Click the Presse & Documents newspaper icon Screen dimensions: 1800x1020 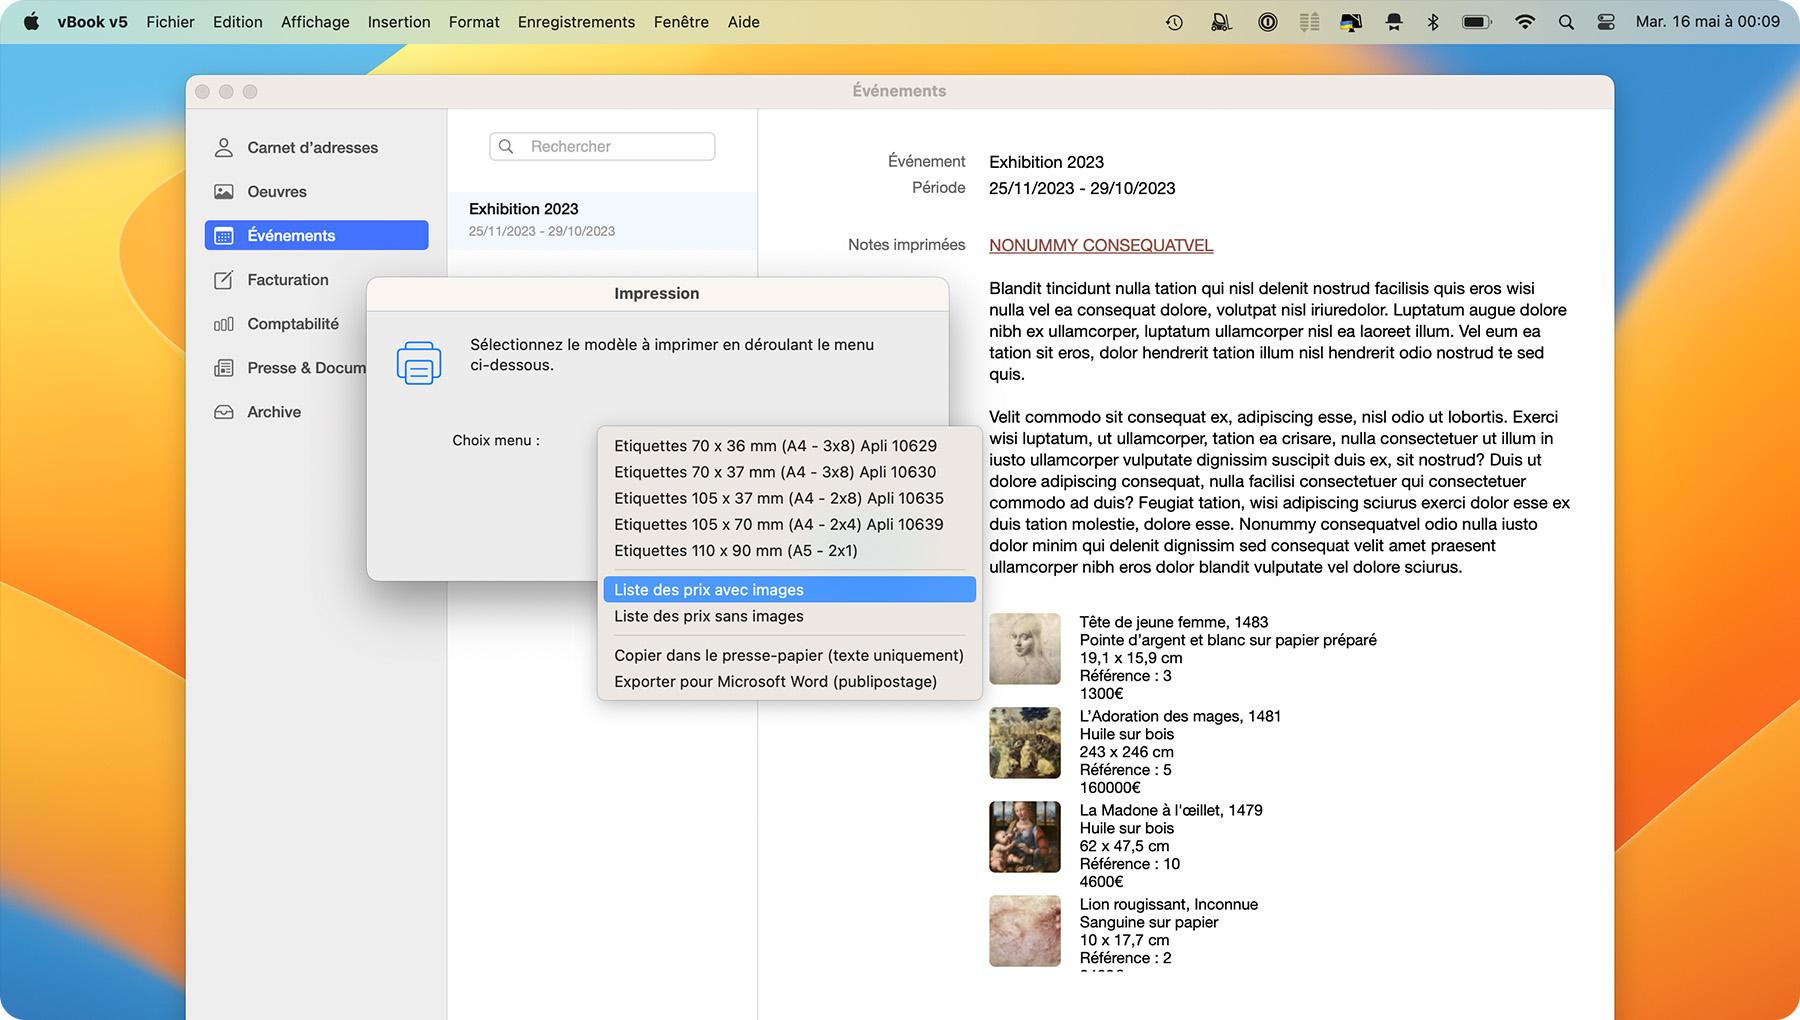224,368
